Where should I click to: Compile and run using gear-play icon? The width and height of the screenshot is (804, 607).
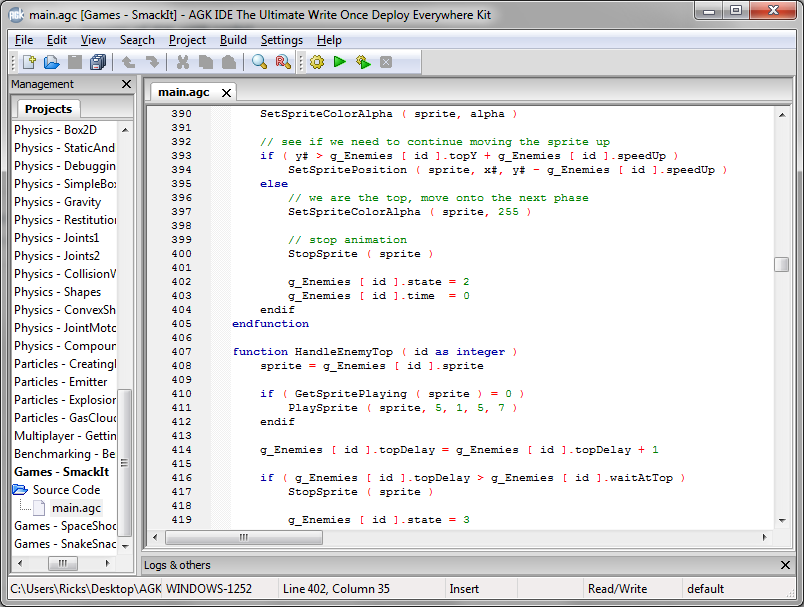tap(363, 62)
